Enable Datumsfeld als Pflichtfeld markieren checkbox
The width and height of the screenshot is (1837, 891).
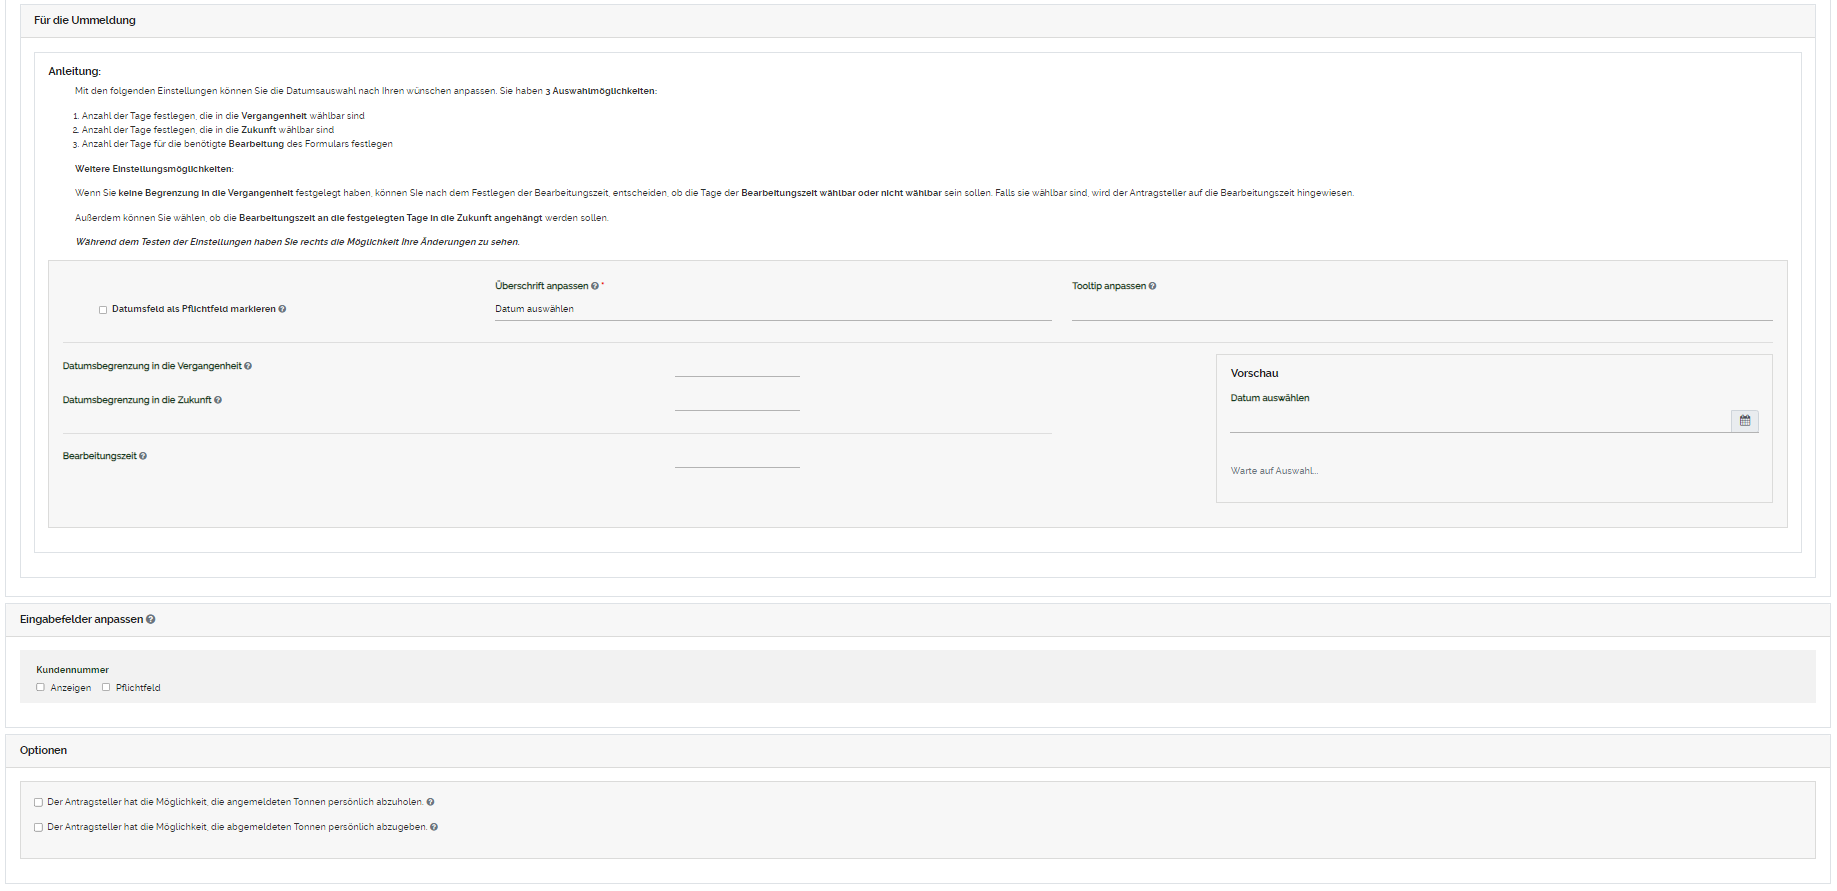[103, 310]
